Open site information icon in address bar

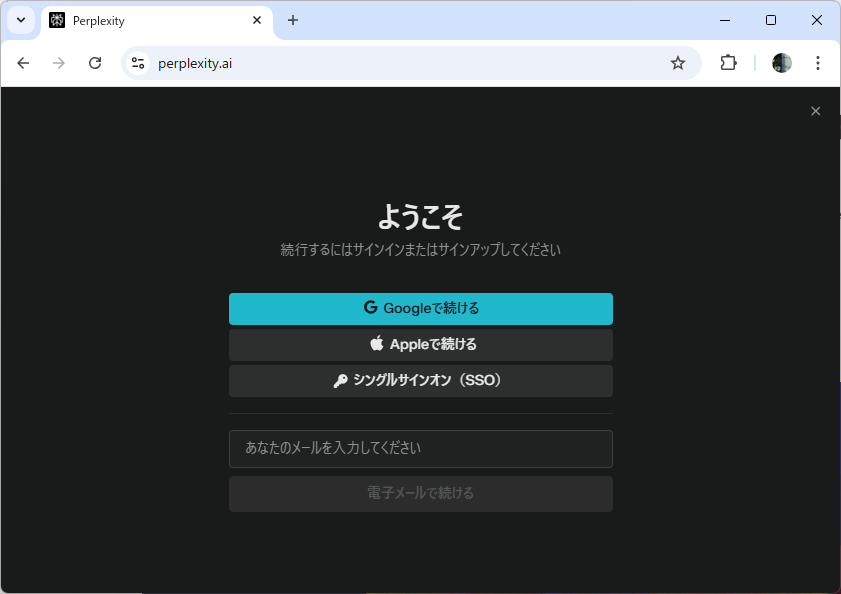click(138, 63)
